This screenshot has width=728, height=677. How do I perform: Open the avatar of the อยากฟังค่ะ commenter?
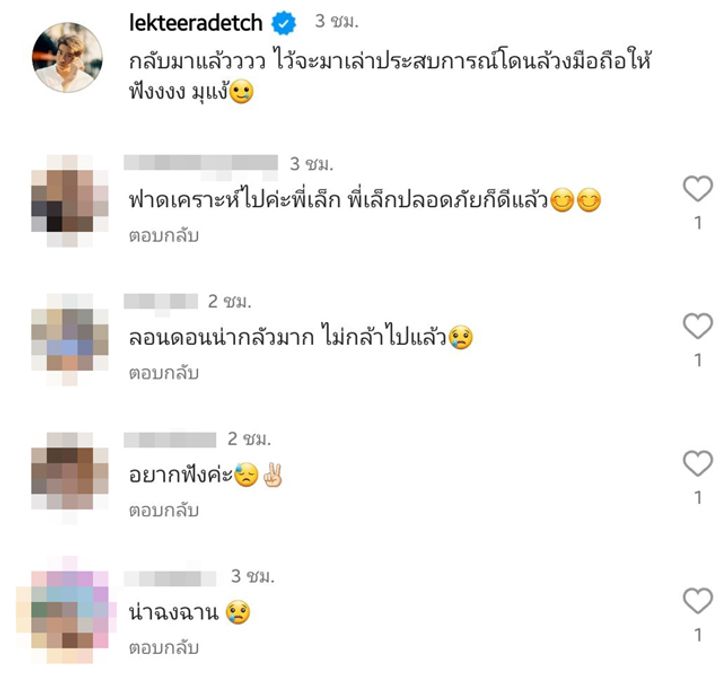coord(70,477)
